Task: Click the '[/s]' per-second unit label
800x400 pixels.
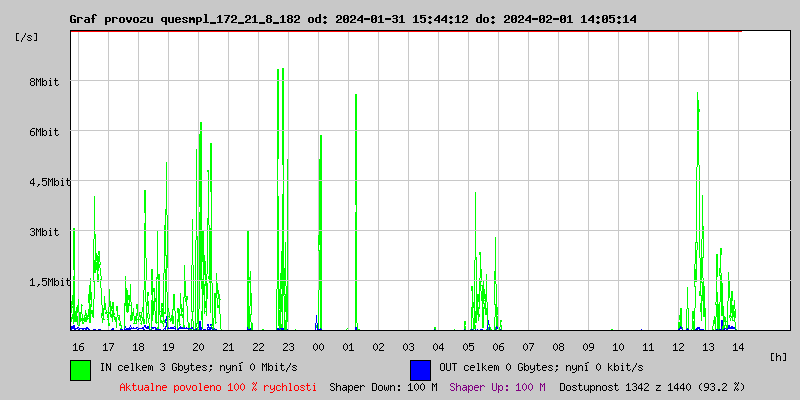Action: [x=27, y=36]
